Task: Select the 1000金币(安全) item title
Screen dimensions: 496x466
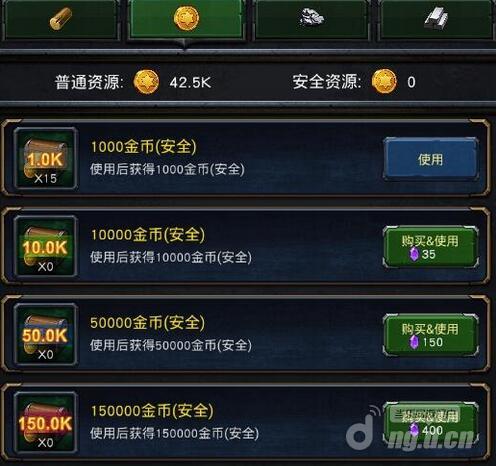Action: [x=144, y=147]
